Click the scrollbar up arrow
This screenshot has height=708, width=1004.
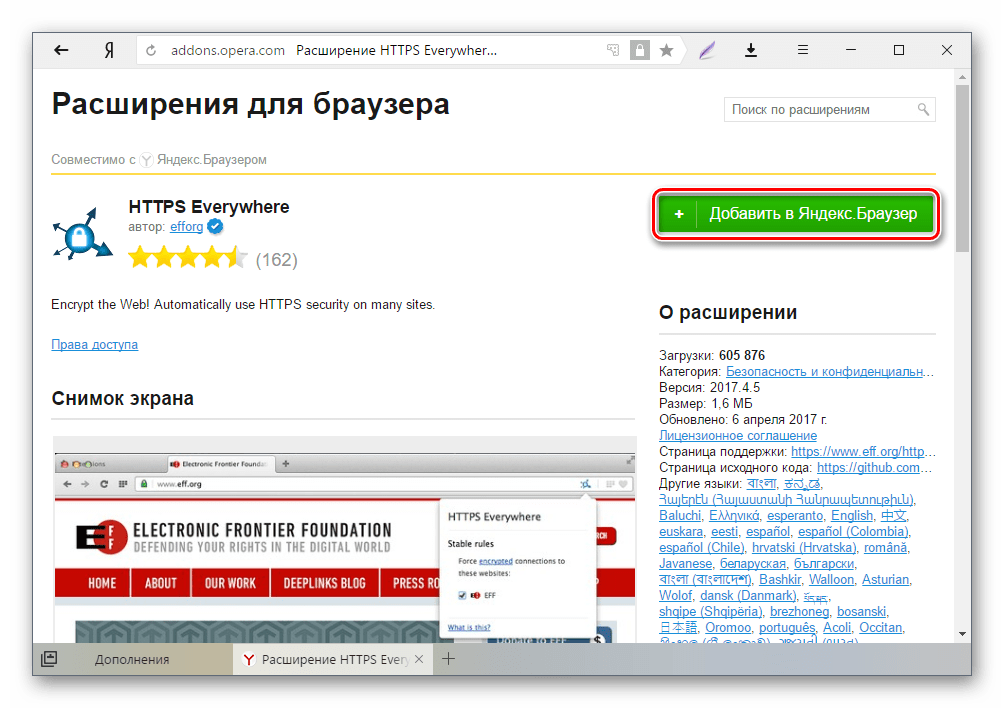[x=962, y=77]
